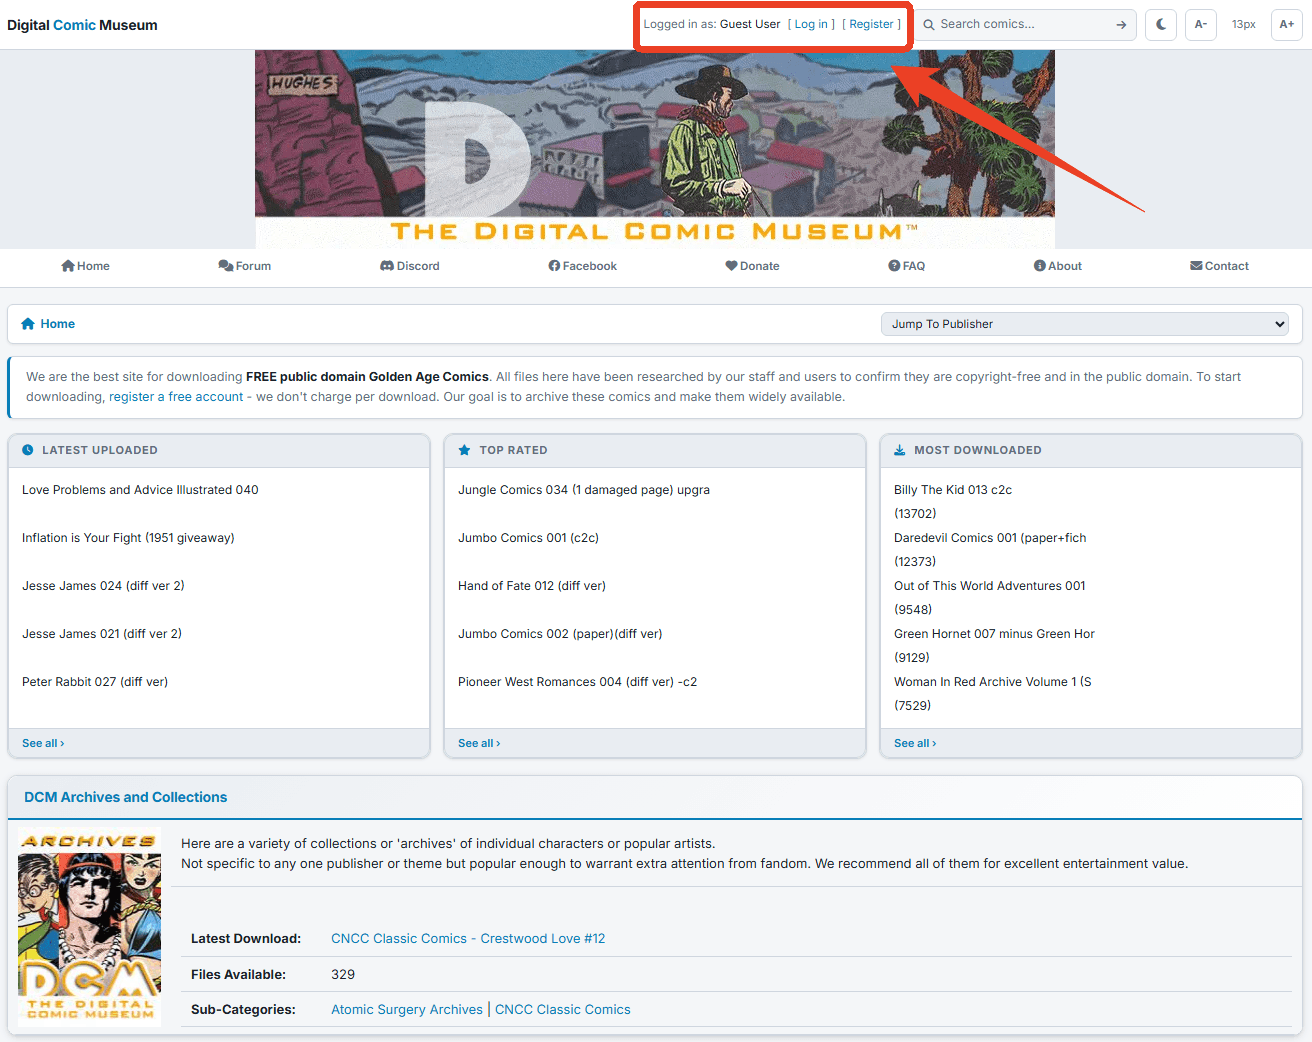Image resolution: width=1312 pixels, height=1042 pixels.
Task: Open Jungle Comics 034 entry
Action: click(x=584, y=490)
